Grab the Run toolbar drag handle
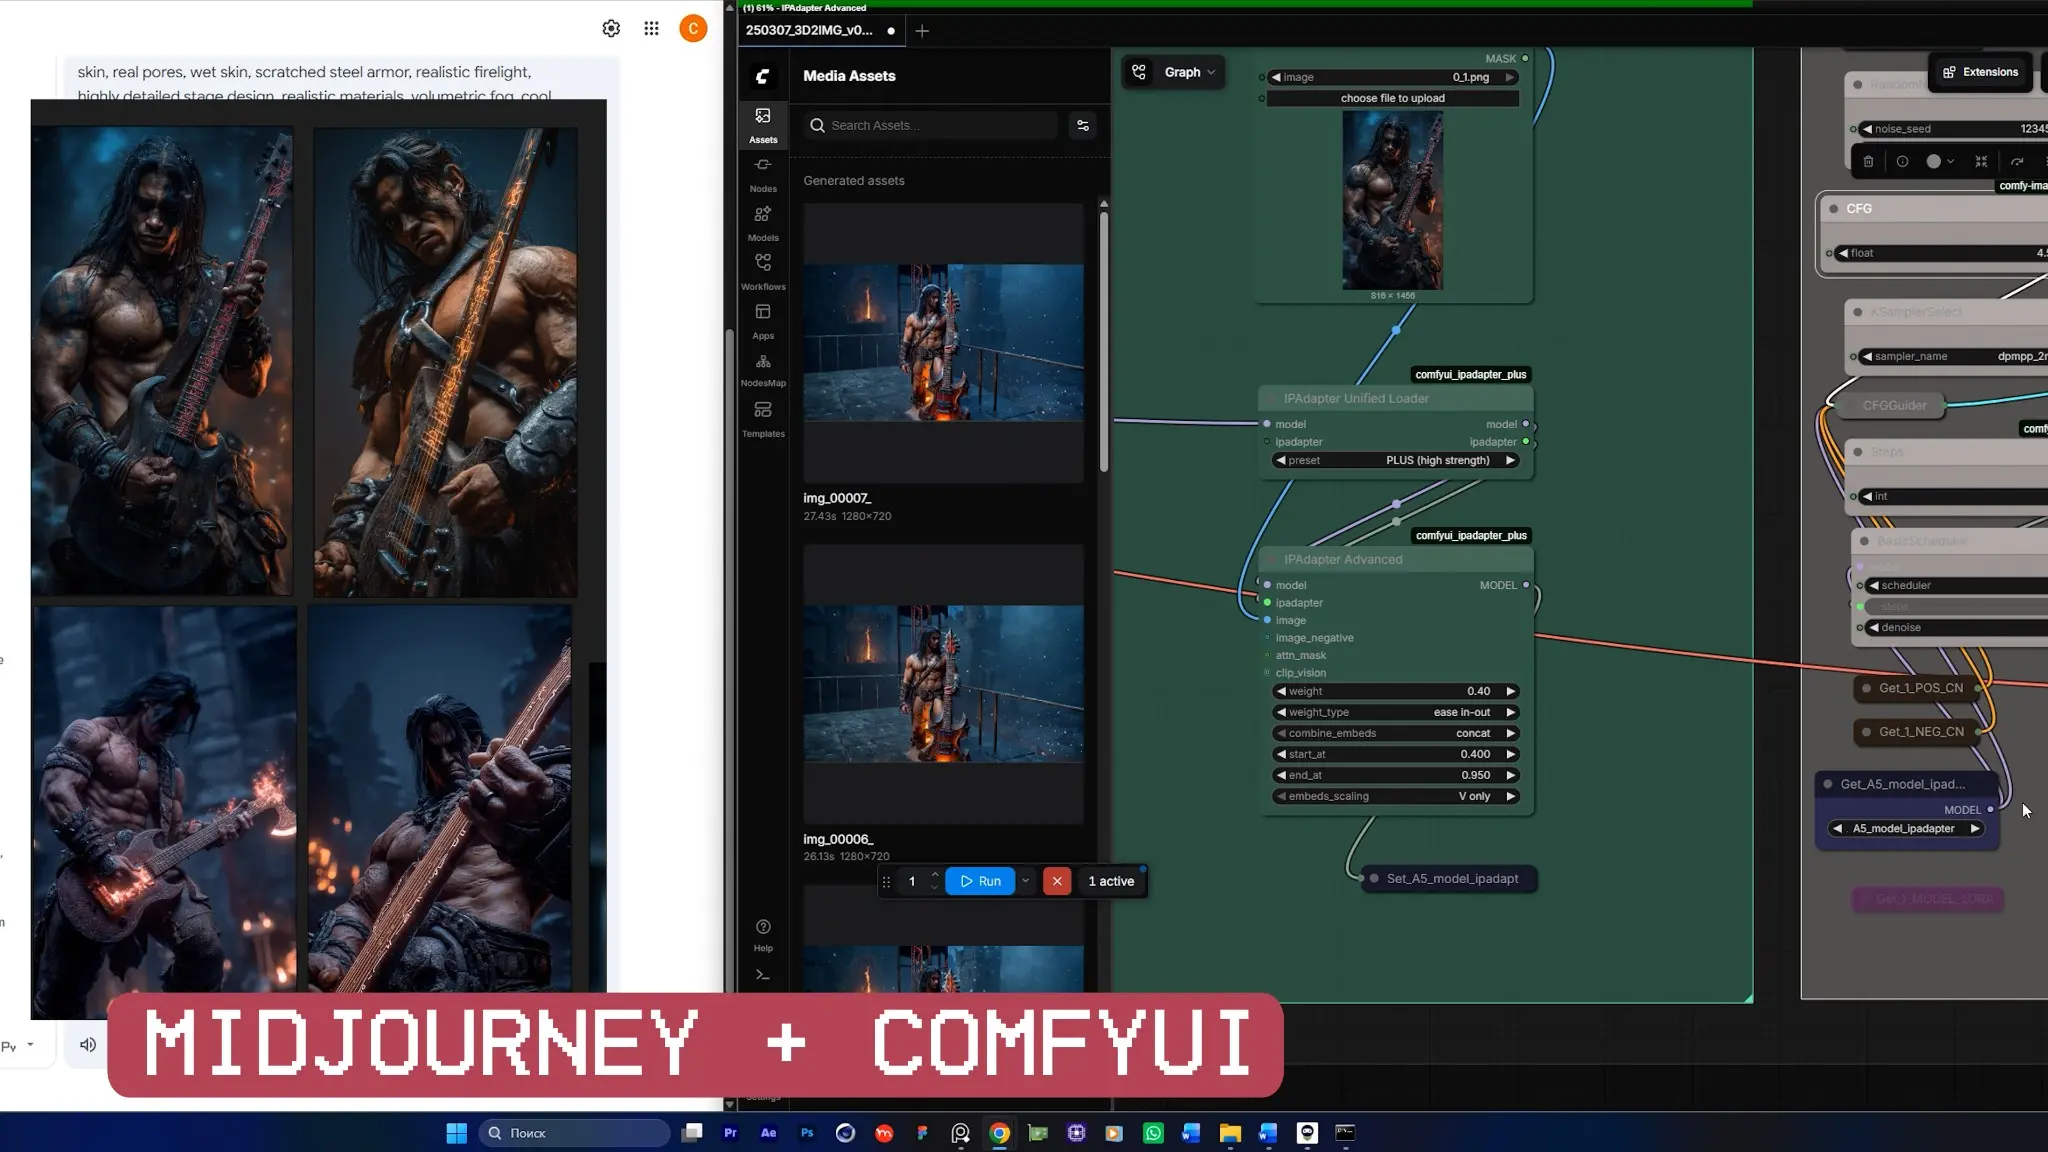Viewport: 2048px width, 1152px height. coord(886,882)
